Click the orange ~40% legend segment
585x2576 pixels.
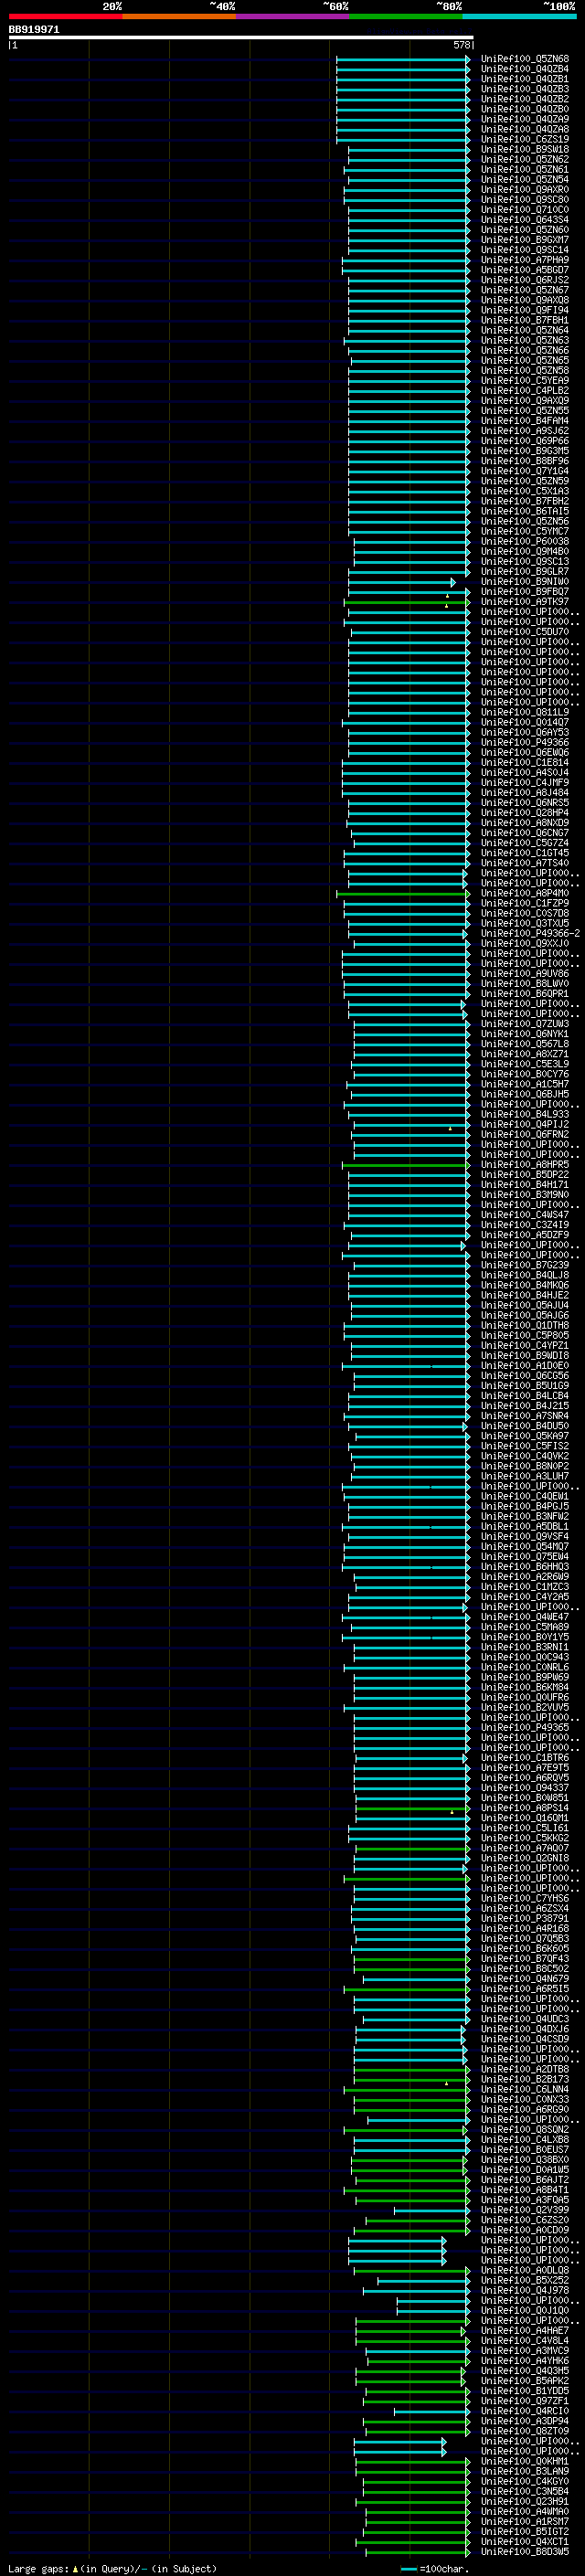tap(179, 16)
